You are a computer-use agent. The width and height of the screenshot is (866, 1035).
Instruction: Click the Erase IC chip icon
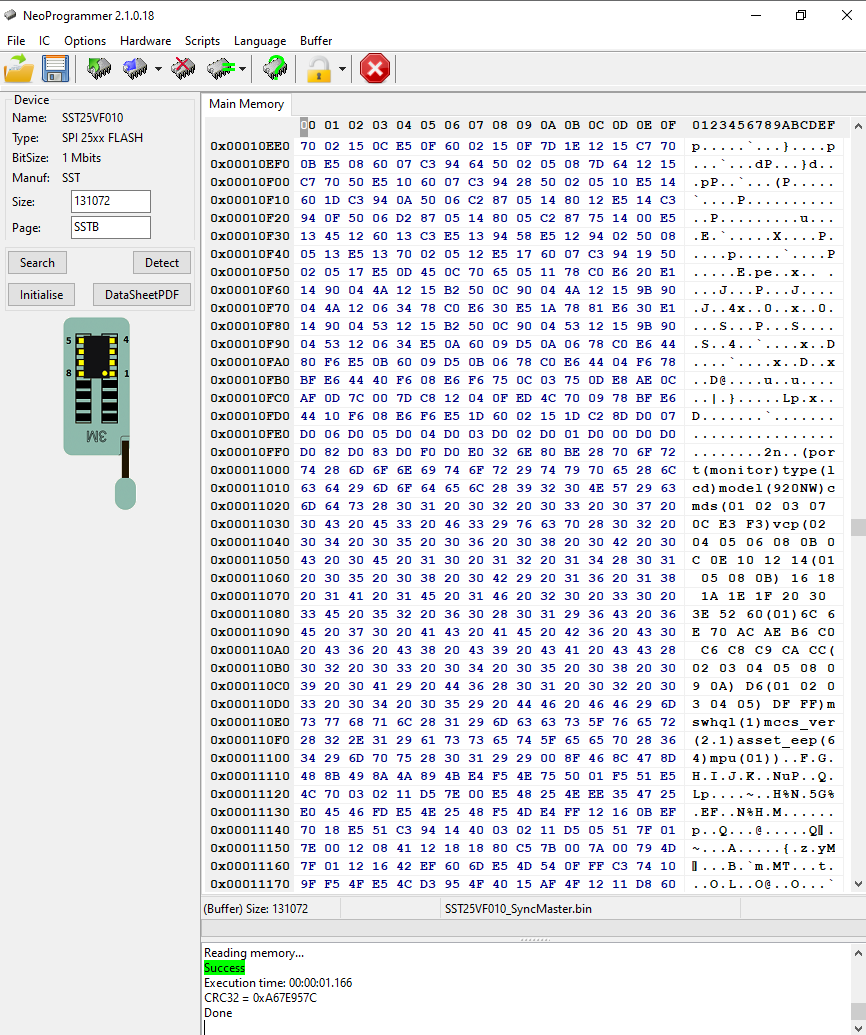183,68
